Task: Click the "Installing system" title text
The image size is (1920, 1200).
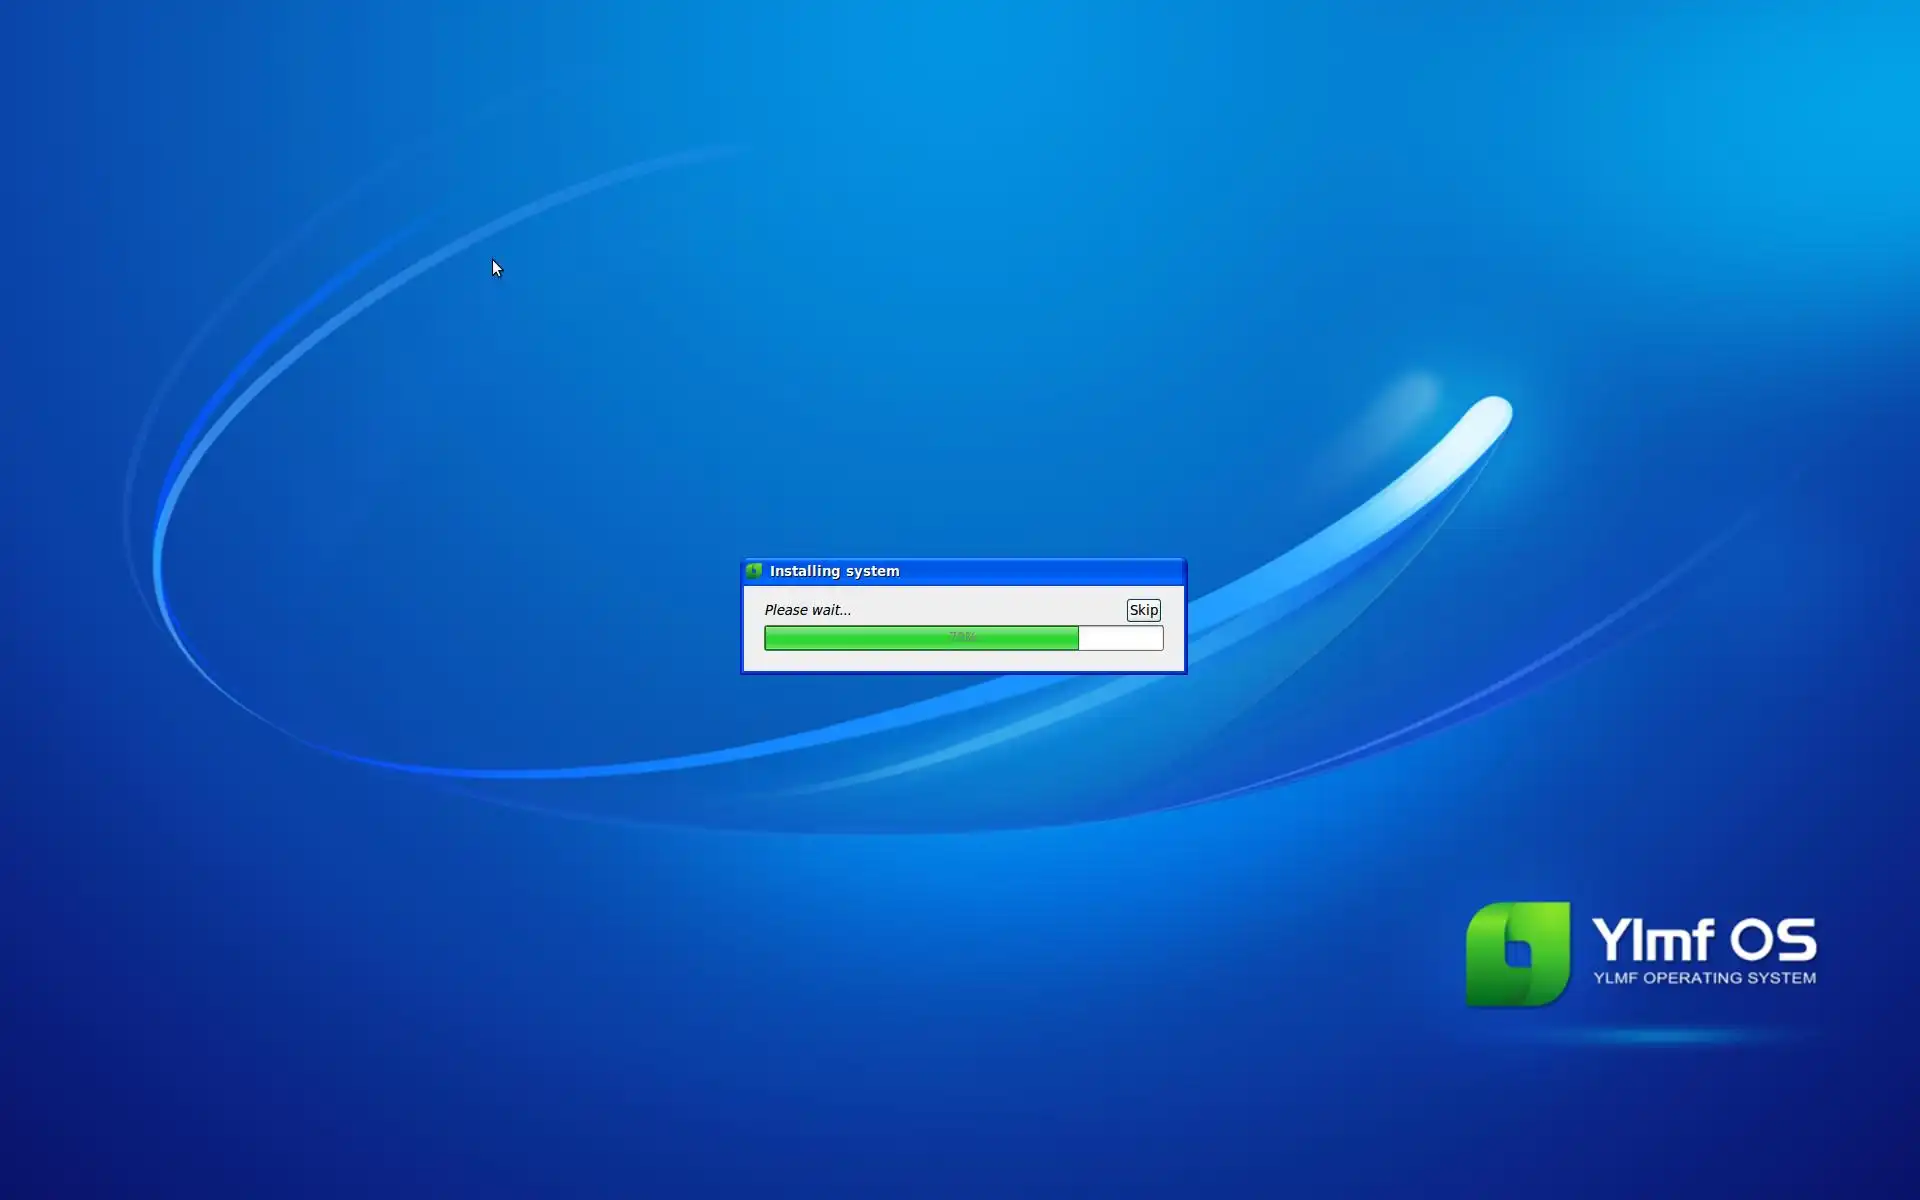Action: [834, 571]
